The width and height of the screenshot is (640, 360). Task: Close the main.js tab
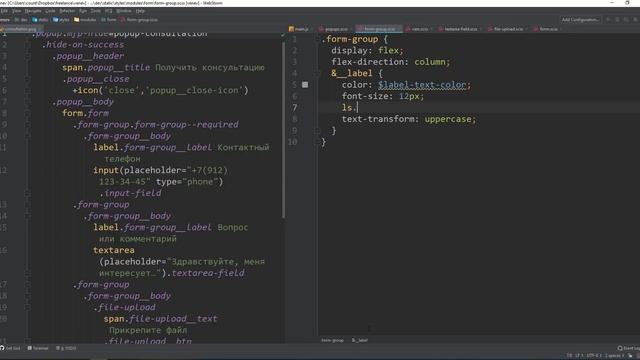coord(312,29)
